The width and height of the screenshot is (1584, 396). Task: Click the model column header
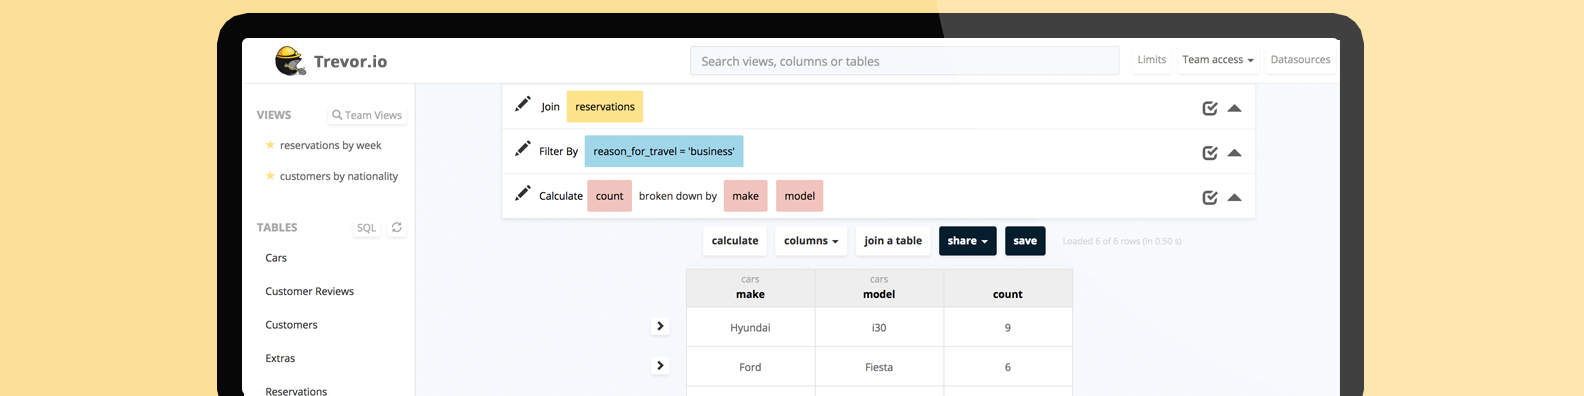coord(879,288)
